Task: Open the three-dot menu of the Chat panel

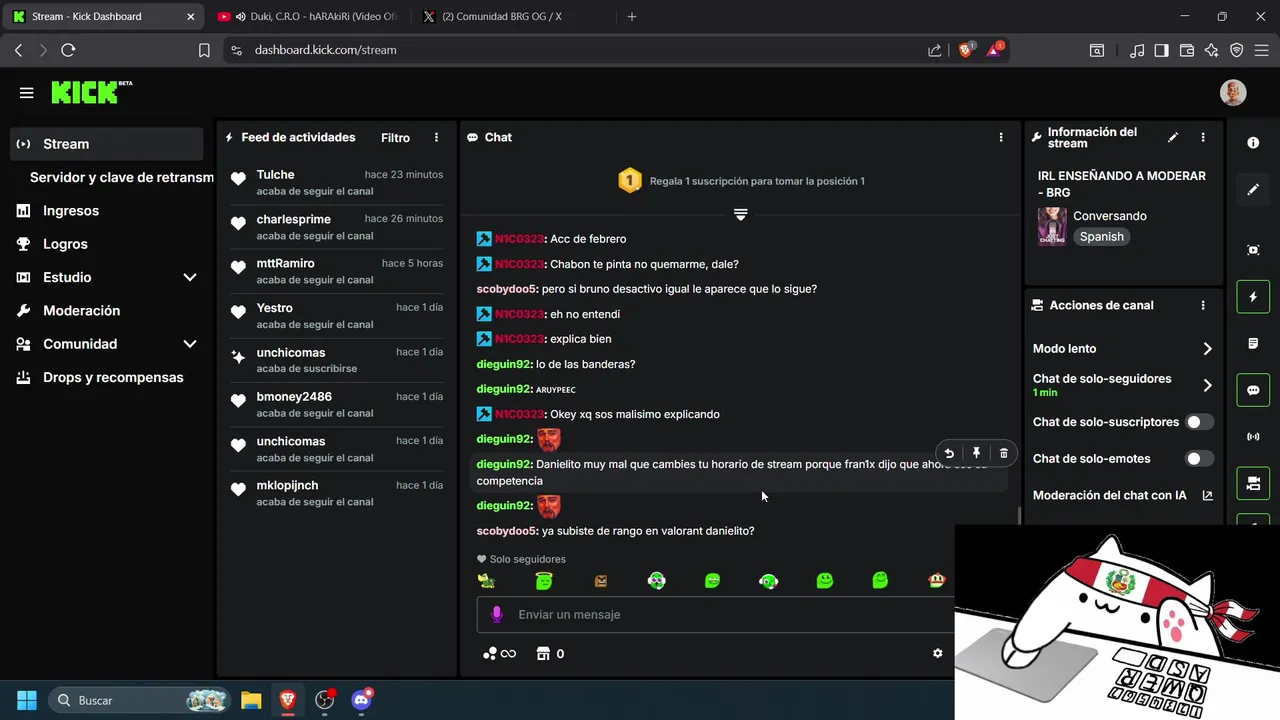Action: tap(1001, 138)
